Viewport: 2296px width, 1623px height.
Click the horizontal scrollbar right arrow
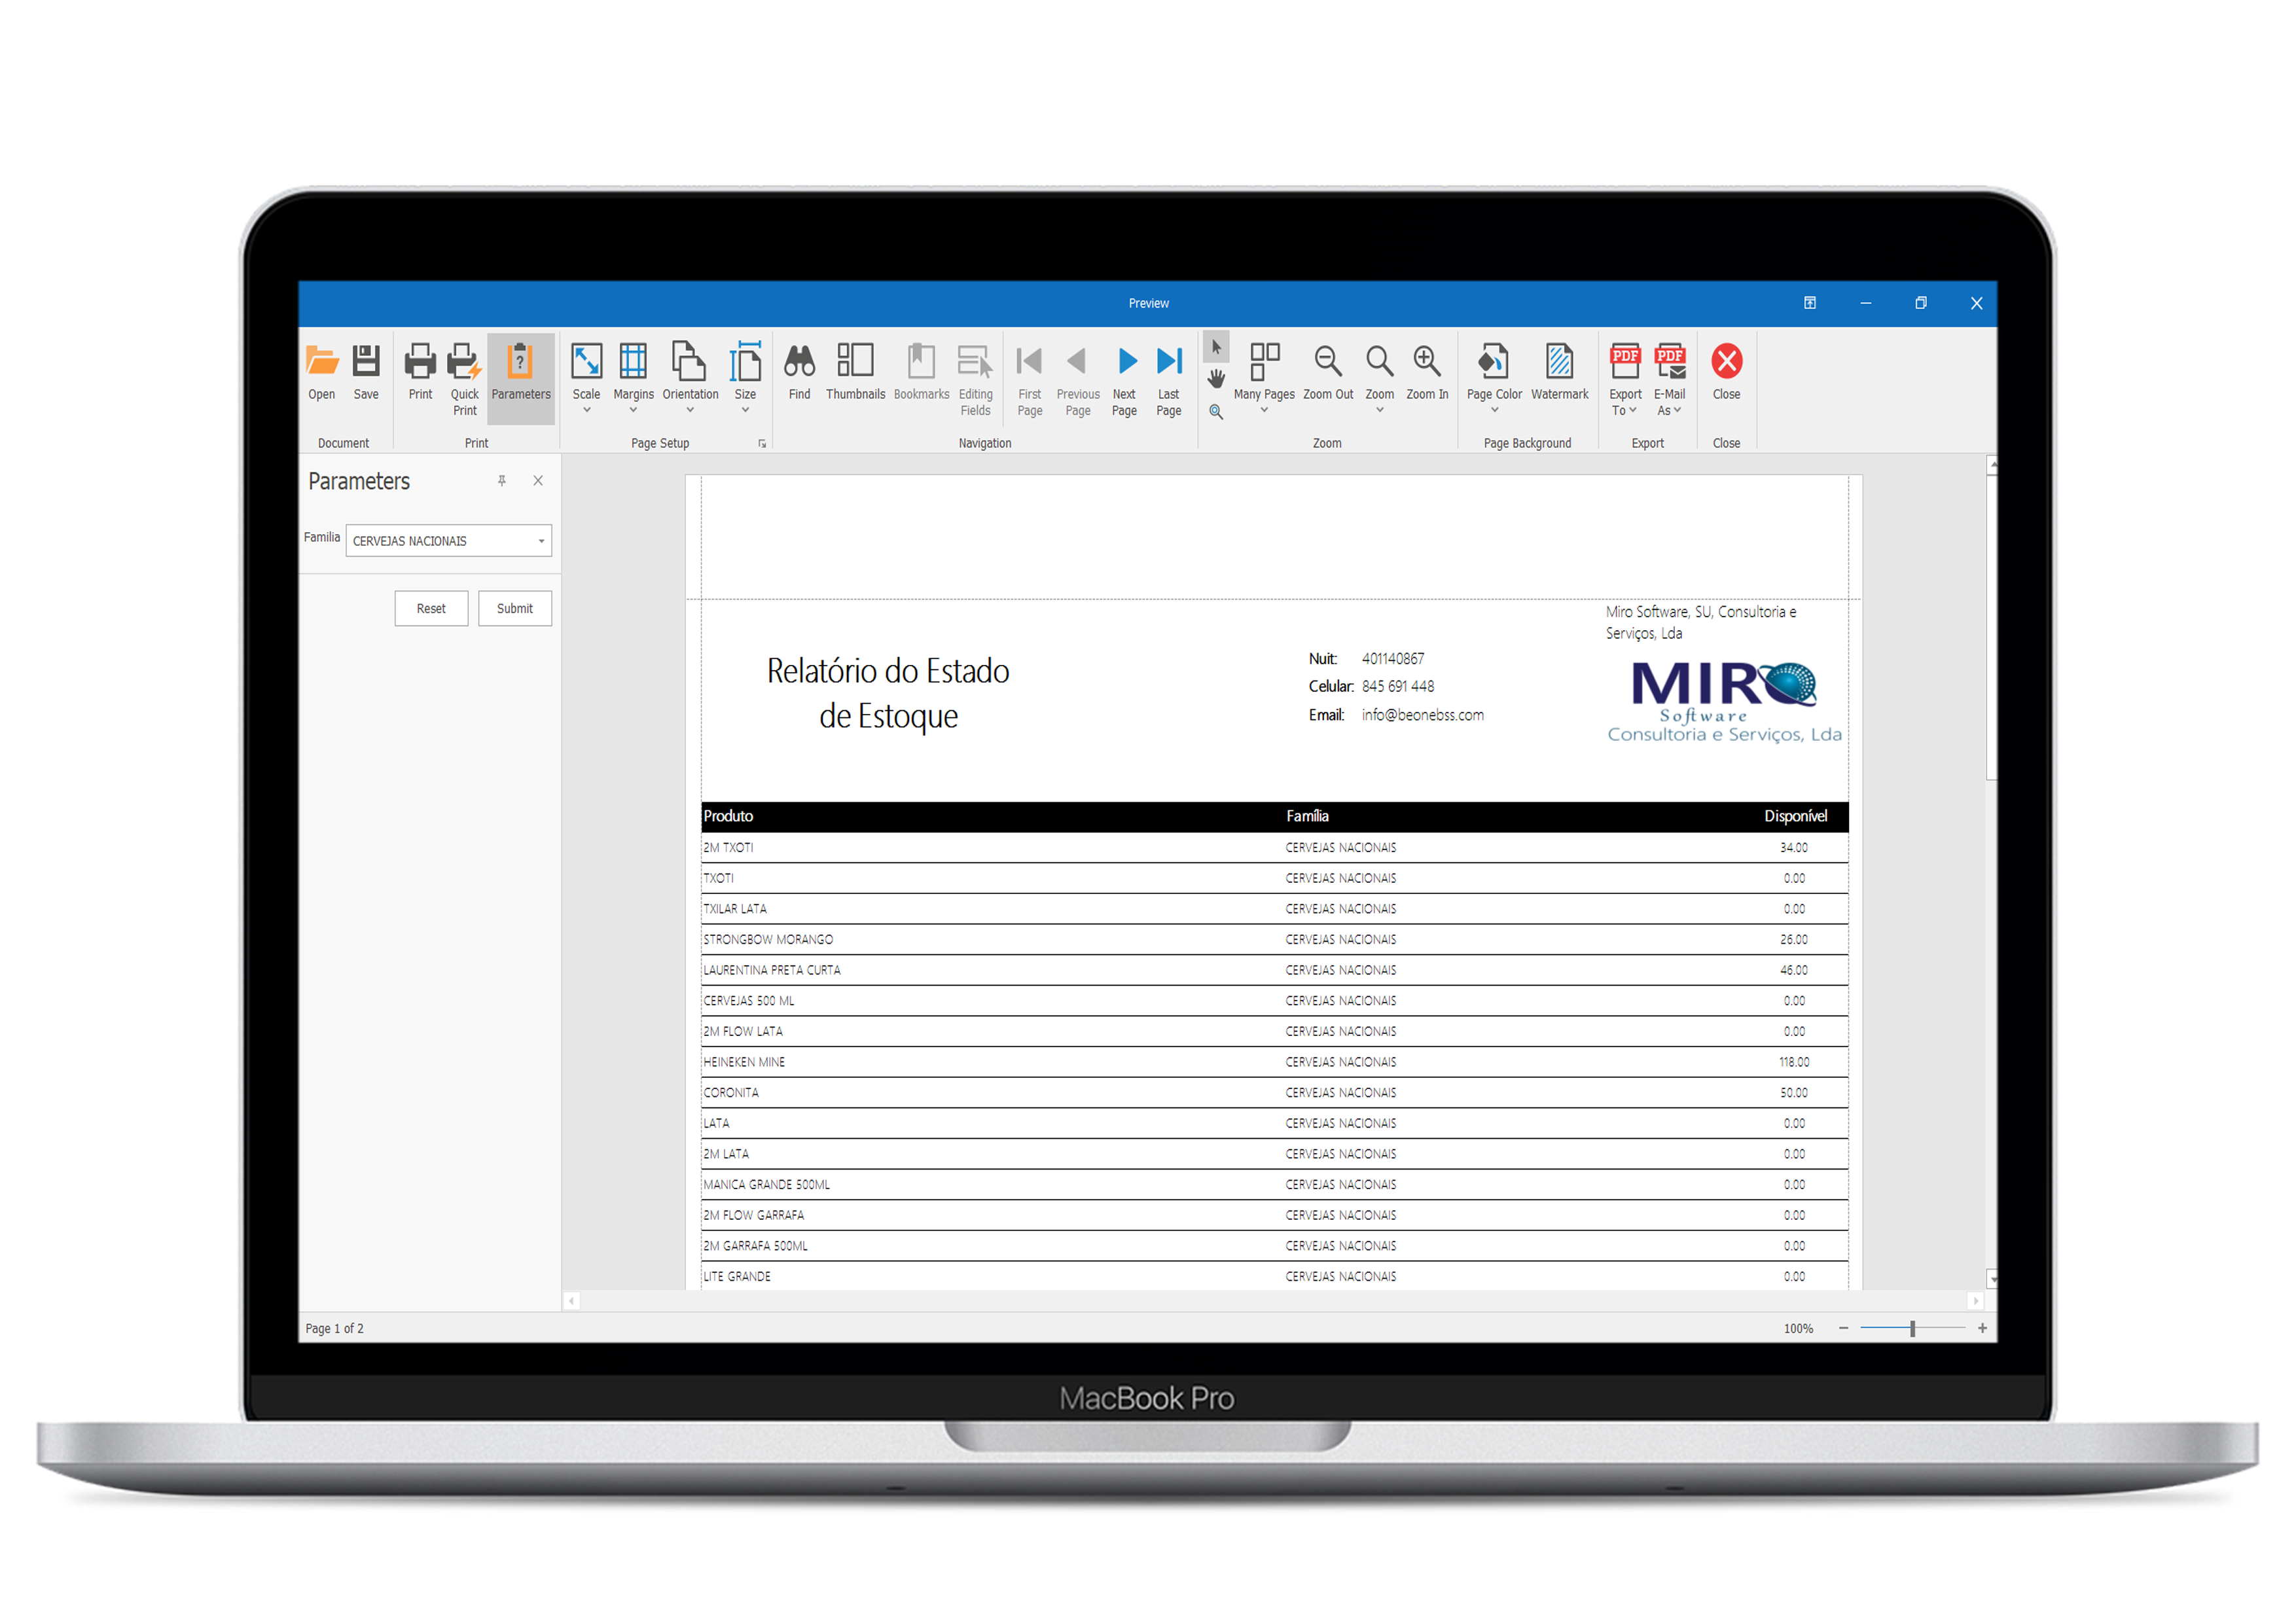(x=1975, y=1301)
